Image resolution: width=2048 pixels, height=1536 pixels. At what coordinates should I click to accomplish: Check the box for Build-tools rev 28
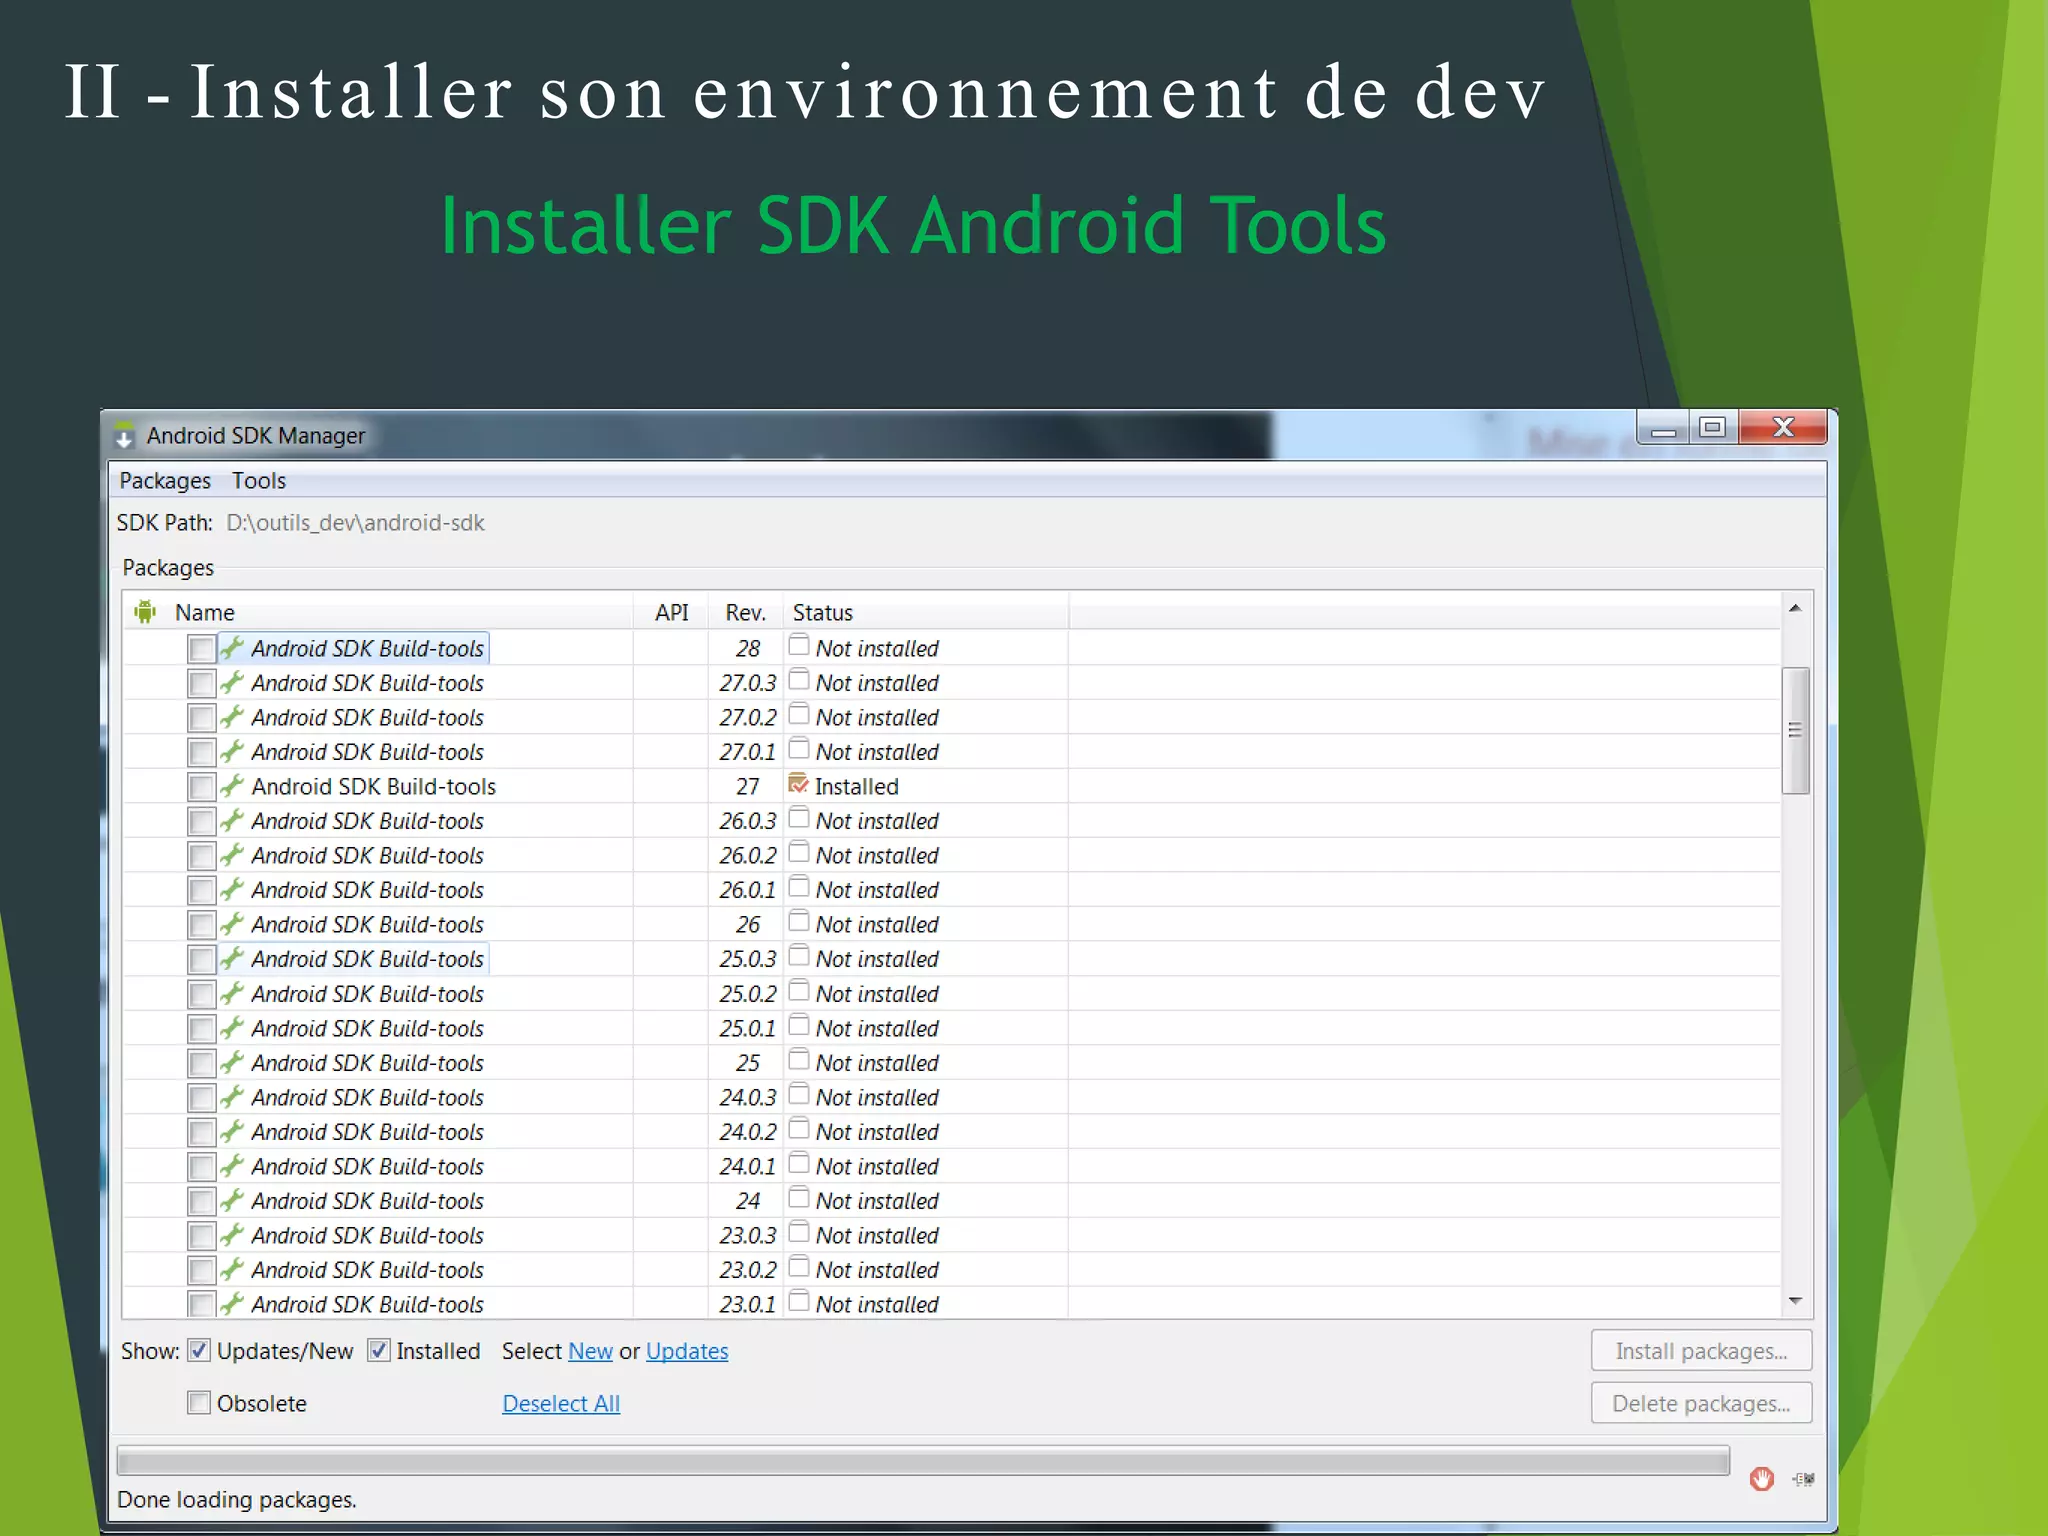[x=201, y=649]
